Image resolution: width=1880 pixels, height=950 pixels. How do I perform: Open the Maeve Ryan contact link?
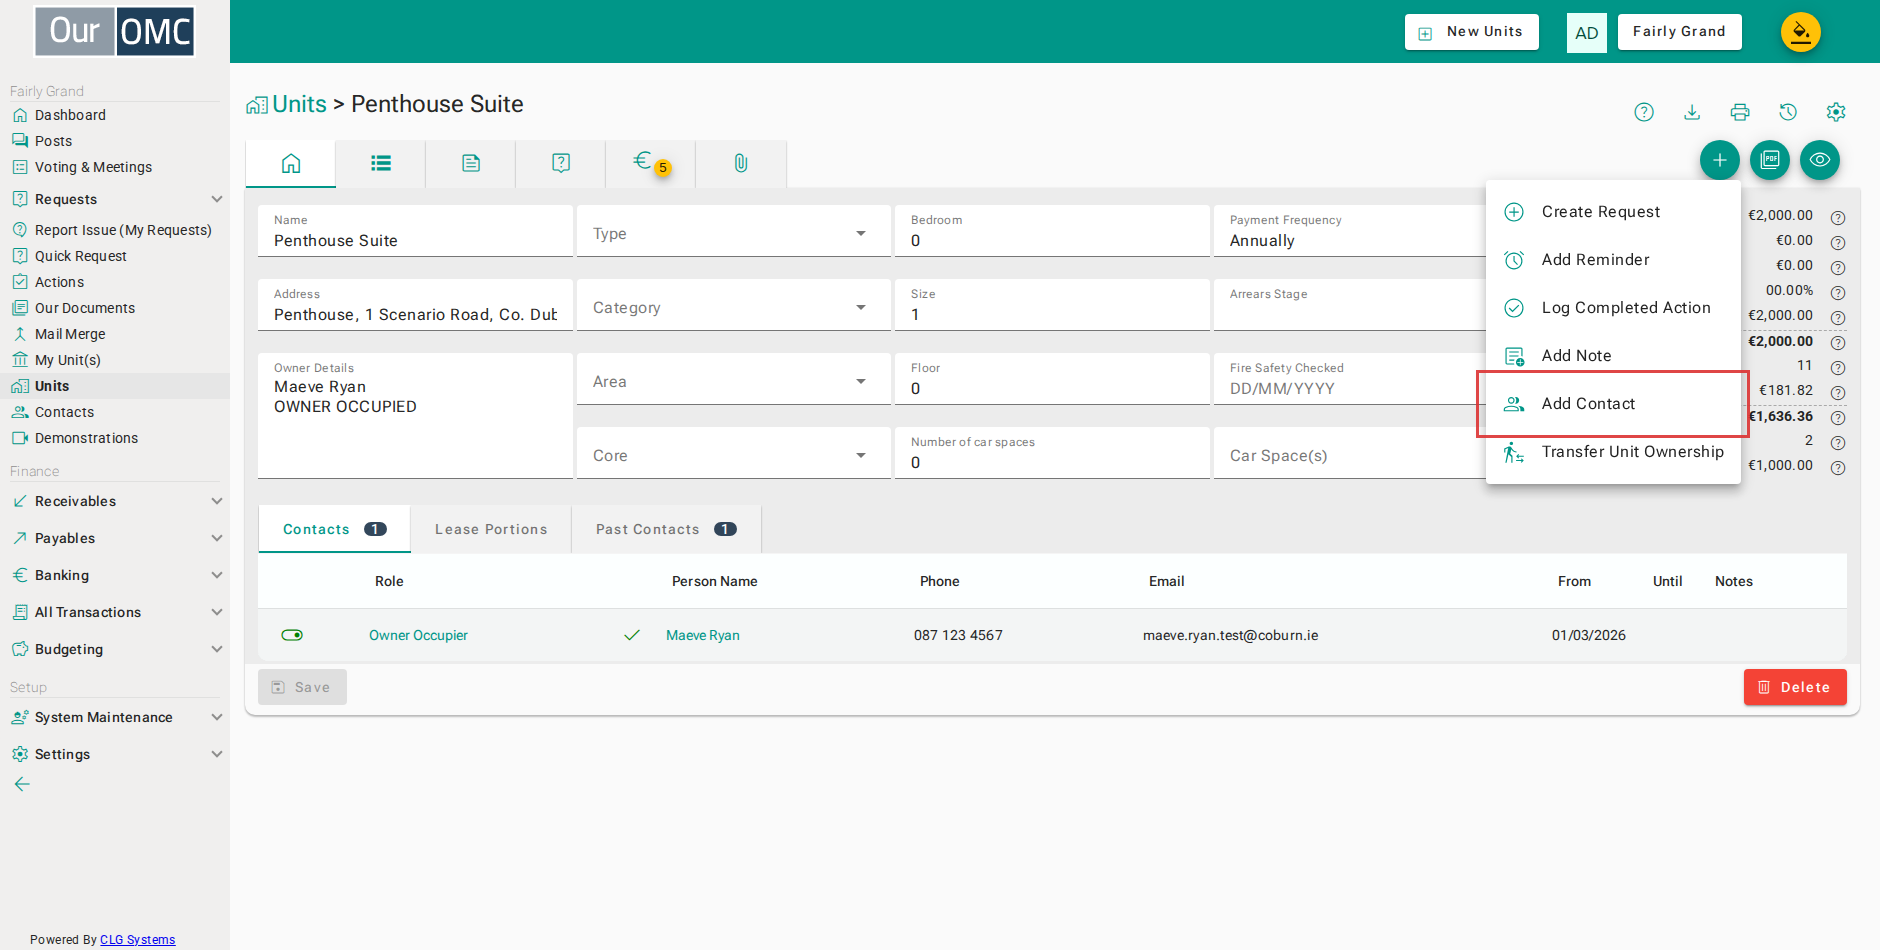pos(703,635)
